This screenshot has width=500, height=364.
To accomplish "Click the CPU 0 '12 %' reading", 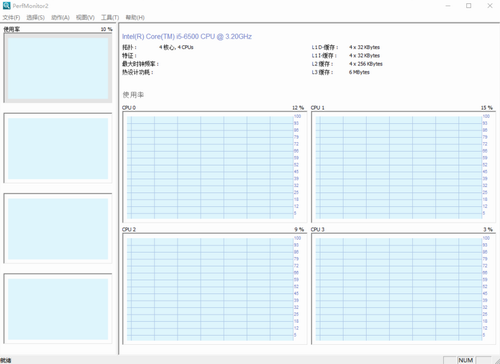I will [x=298, y=108].
